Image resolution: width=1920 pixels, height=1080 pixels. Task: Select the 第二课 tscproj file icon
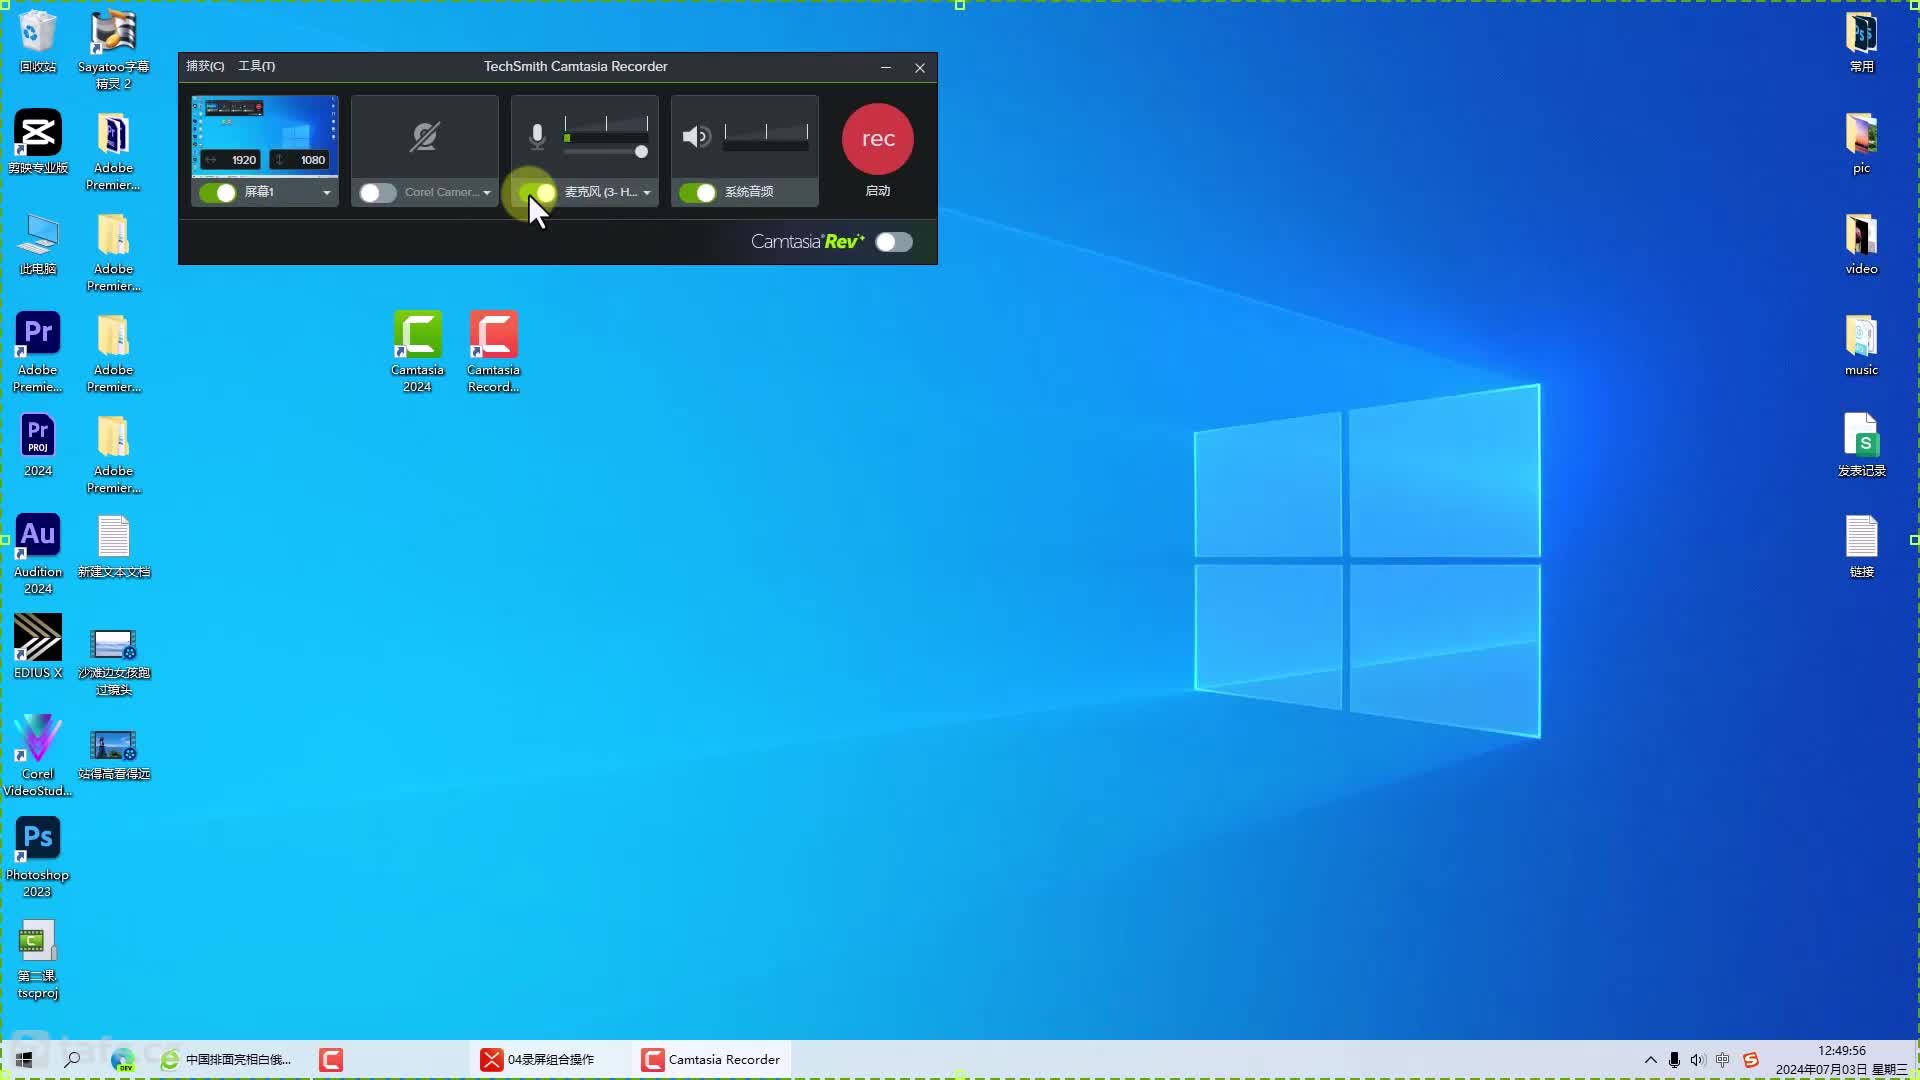[38, 959]
